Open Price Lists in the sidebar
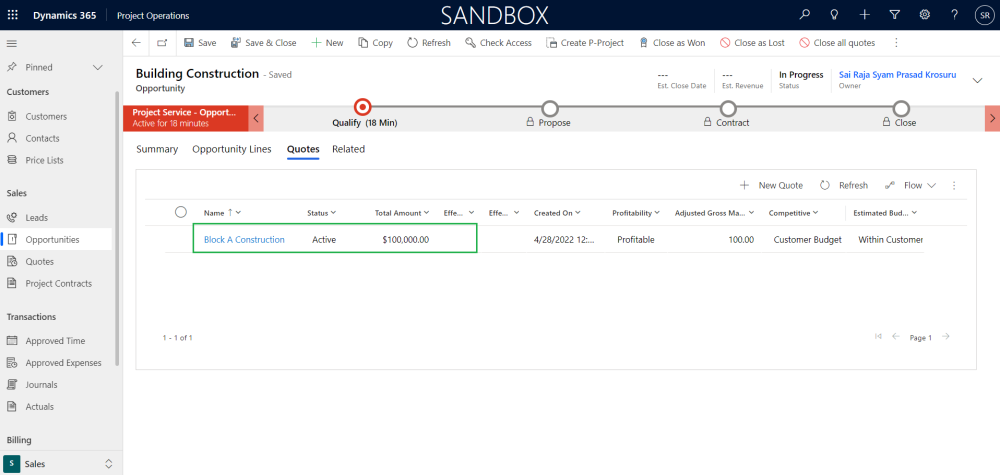The width and height of the screenshot is (1000, 475). pos(44,160)
